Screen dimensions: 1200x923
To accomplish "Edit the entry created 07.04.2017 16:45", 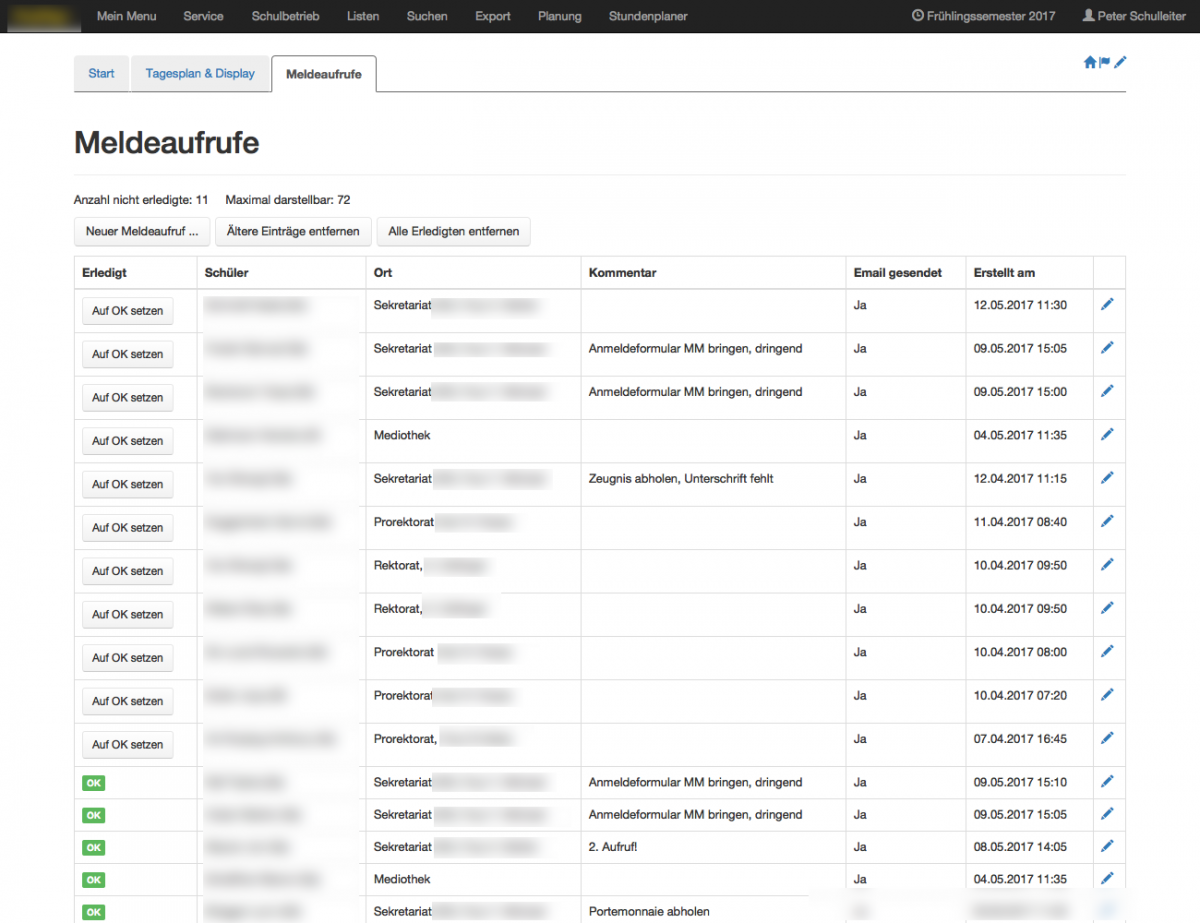I will 1107,738.
